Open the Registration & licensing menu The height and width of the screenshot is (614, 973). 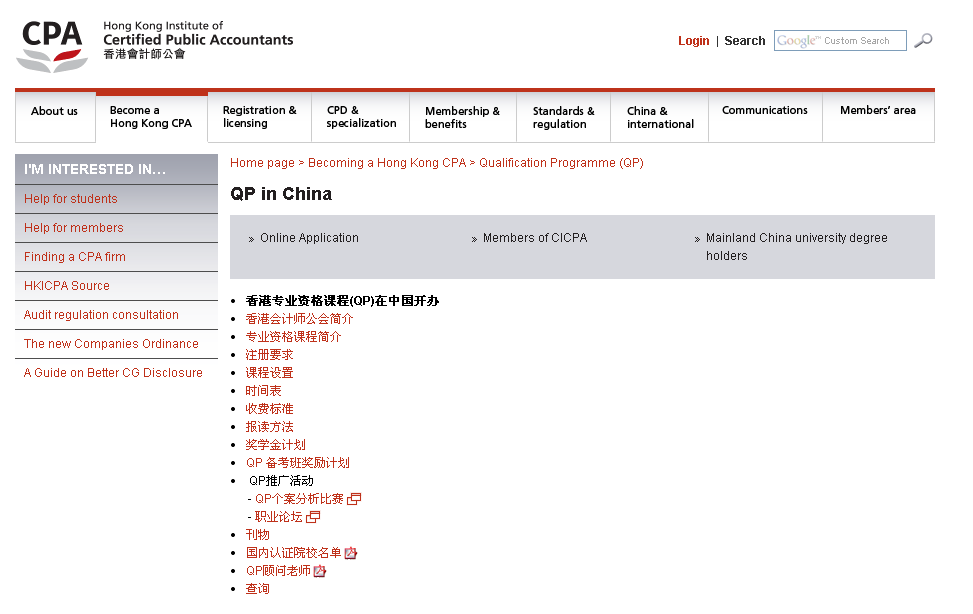click(258, 116)
